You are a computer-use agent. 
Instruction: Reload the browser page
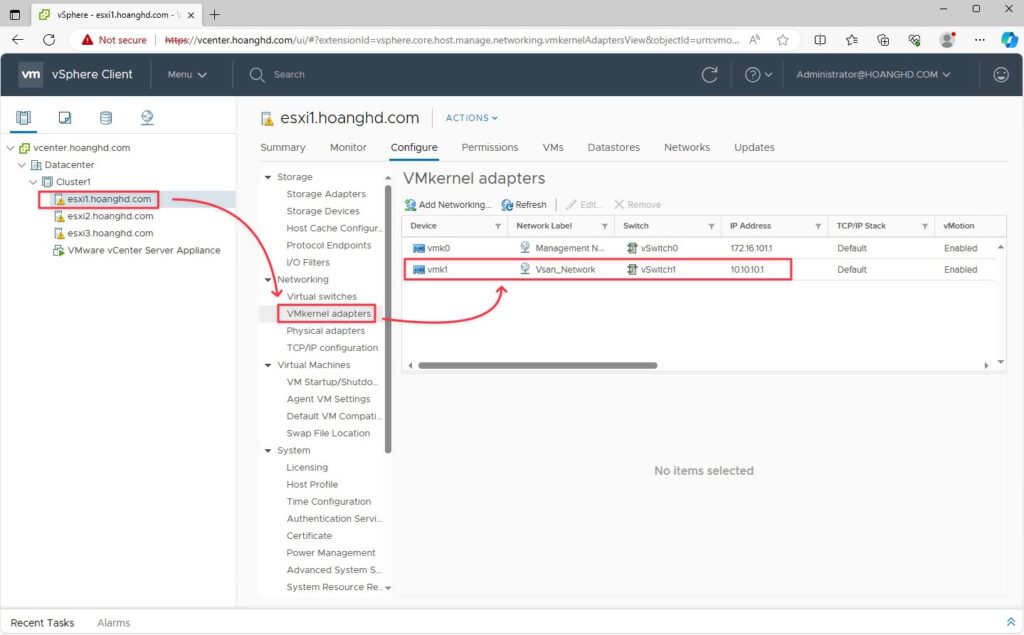[49, 40]
